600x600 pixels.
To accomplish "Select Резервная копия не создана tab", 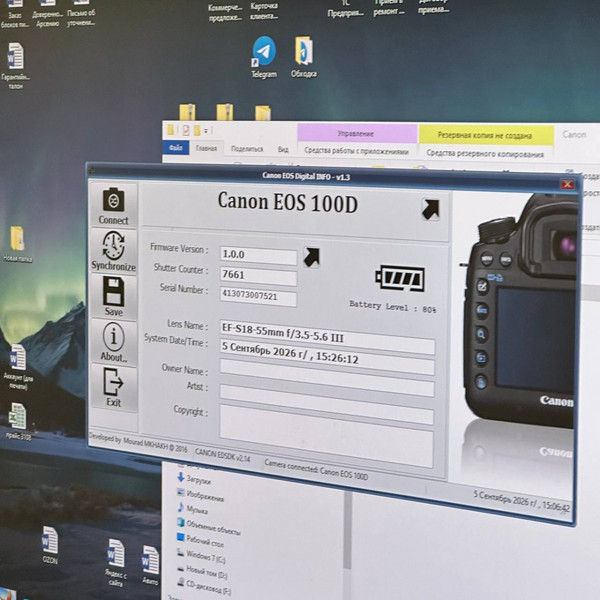I will [x=485, y=135].
